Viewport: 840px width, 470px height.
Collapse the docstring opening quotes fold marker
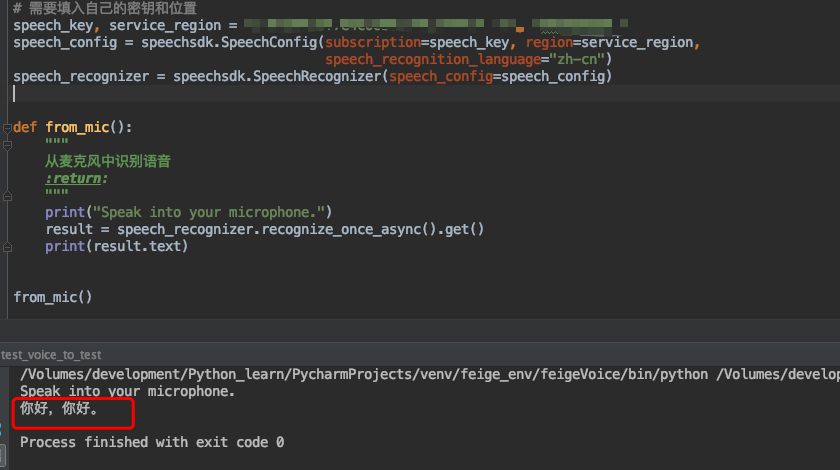(7, 145)
